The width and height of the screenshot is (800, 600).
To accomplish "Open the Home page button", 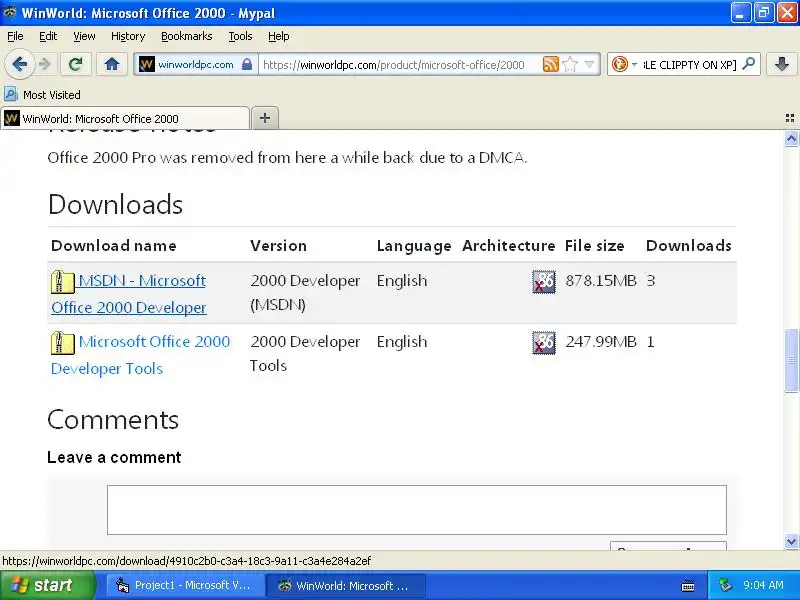I will tap(112, 64).
